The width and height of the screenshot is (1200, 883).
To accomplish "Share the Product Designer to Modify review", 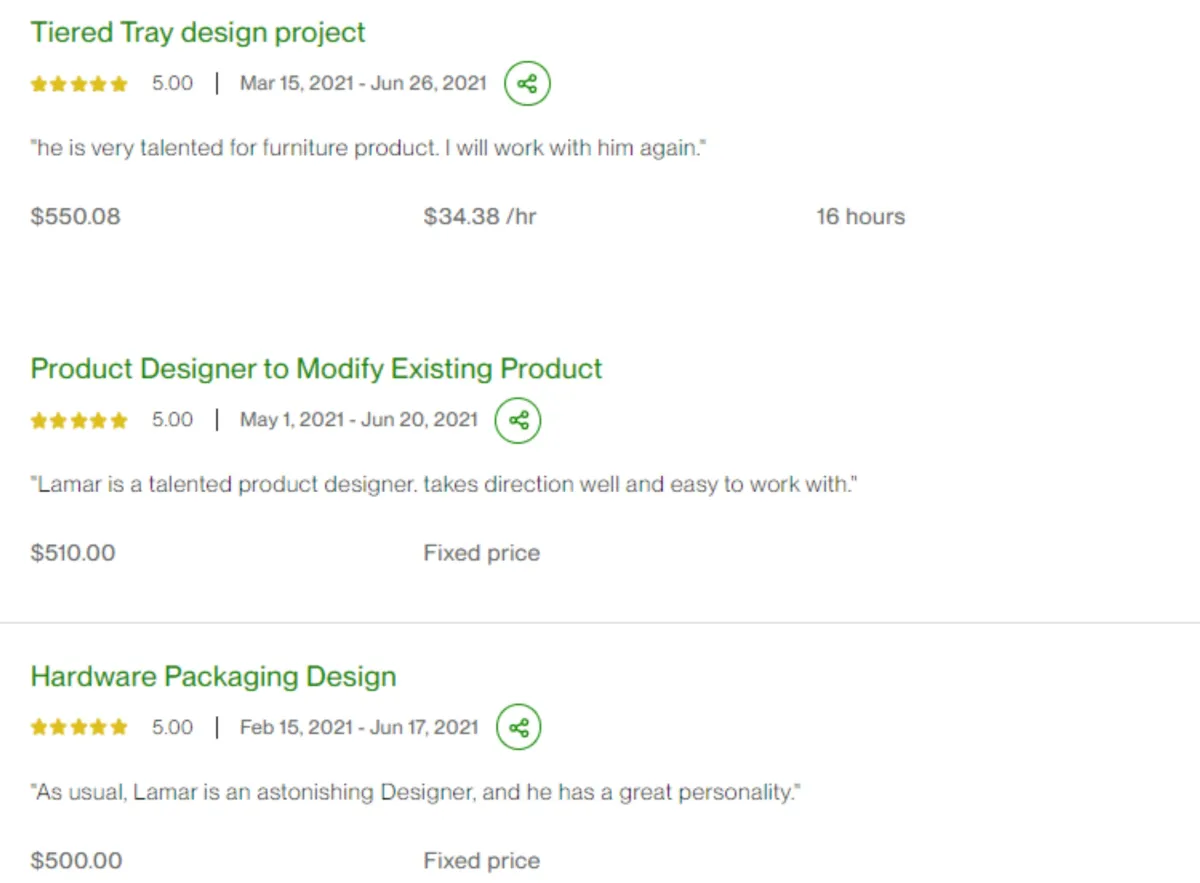I will click(x=518, y=420).
